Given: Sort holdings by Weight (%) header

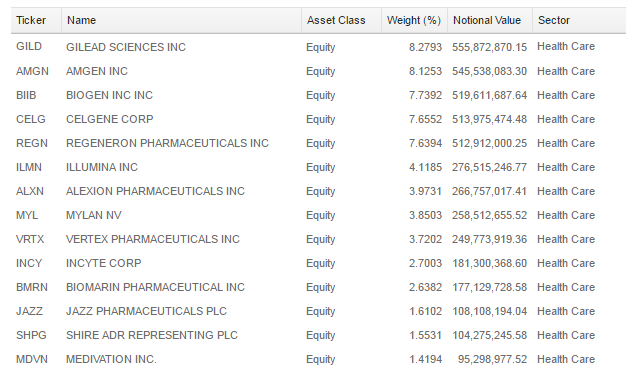Looking at the screenshot, I should 414,20.
